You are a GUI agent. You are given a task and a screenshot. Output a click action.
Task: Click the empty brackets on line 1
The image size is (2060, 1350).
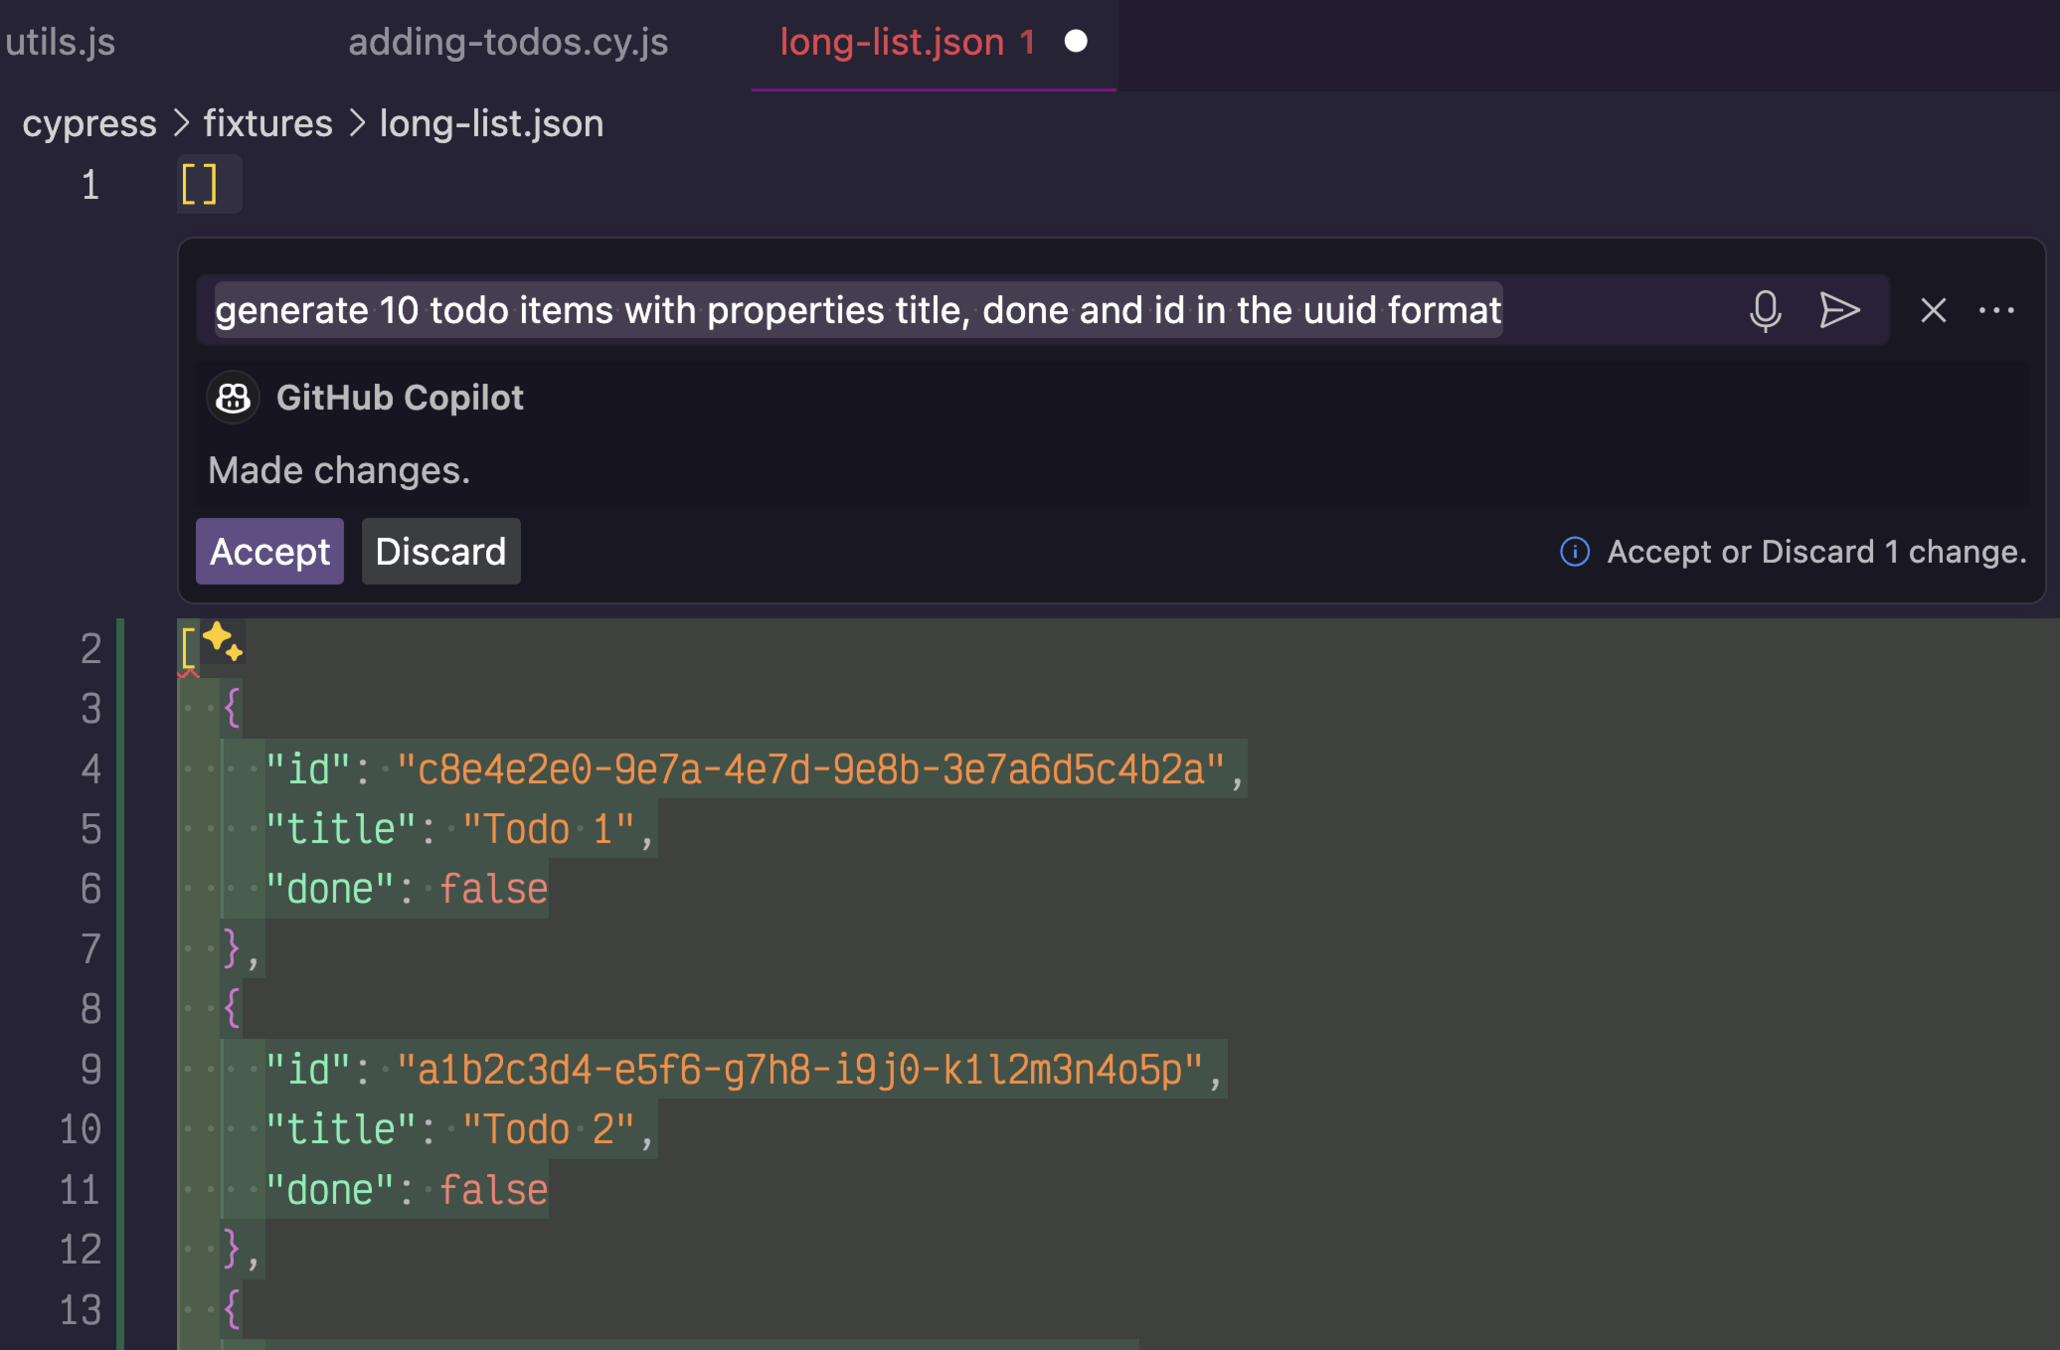click(x=200, y=185)
